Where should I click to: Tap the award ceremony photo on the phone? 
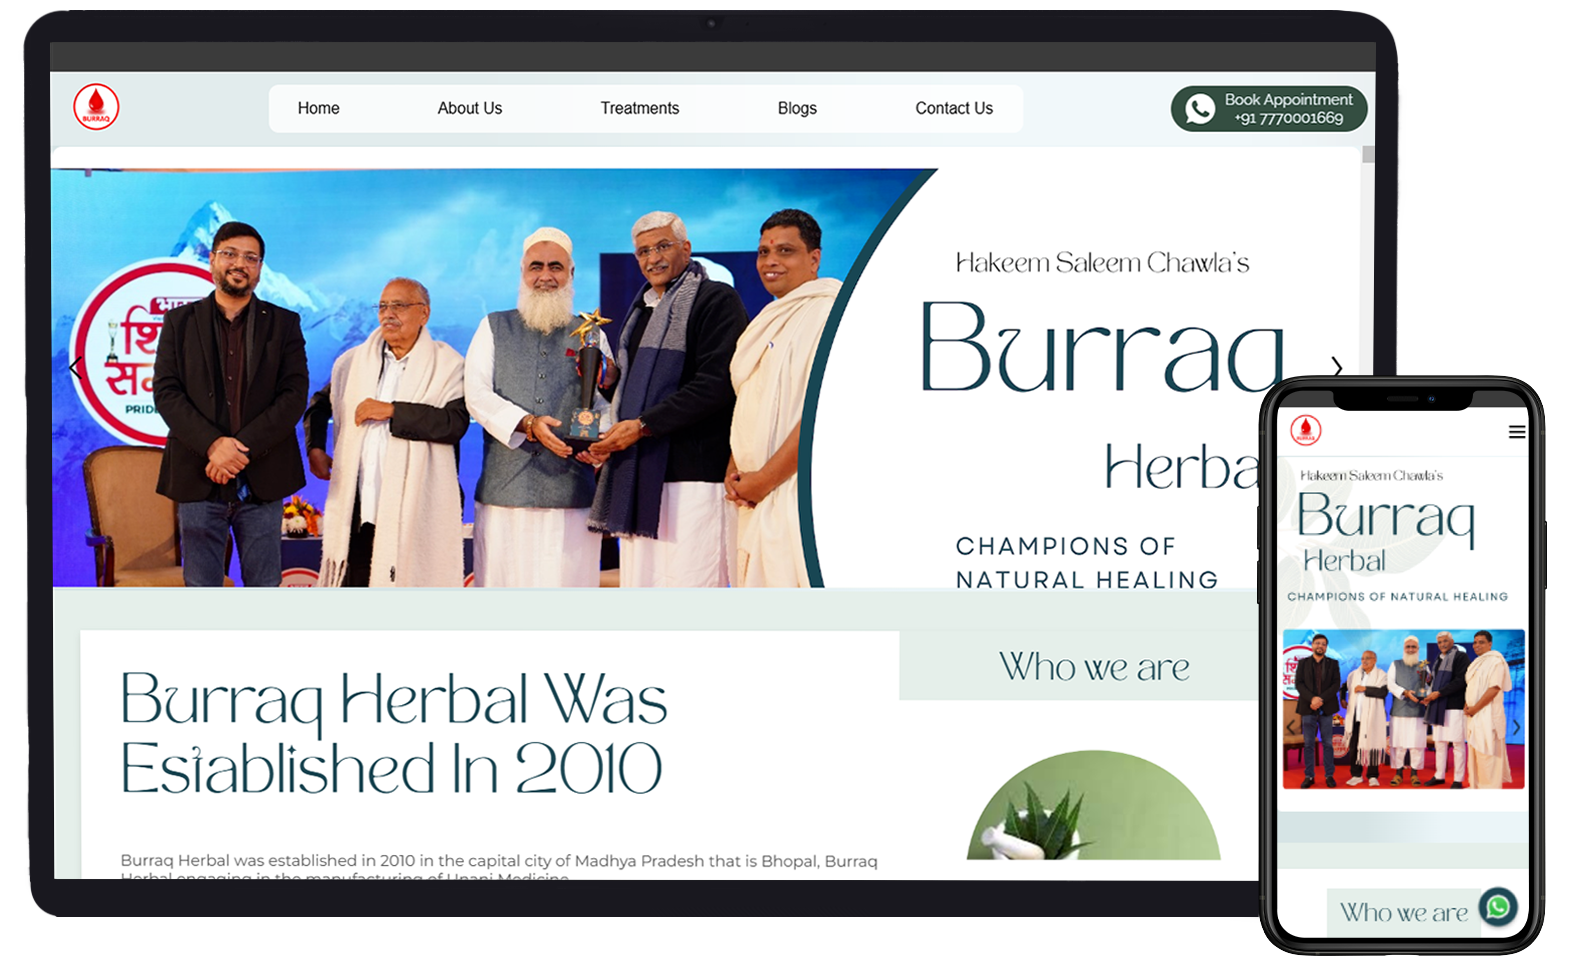(1403, 709)
